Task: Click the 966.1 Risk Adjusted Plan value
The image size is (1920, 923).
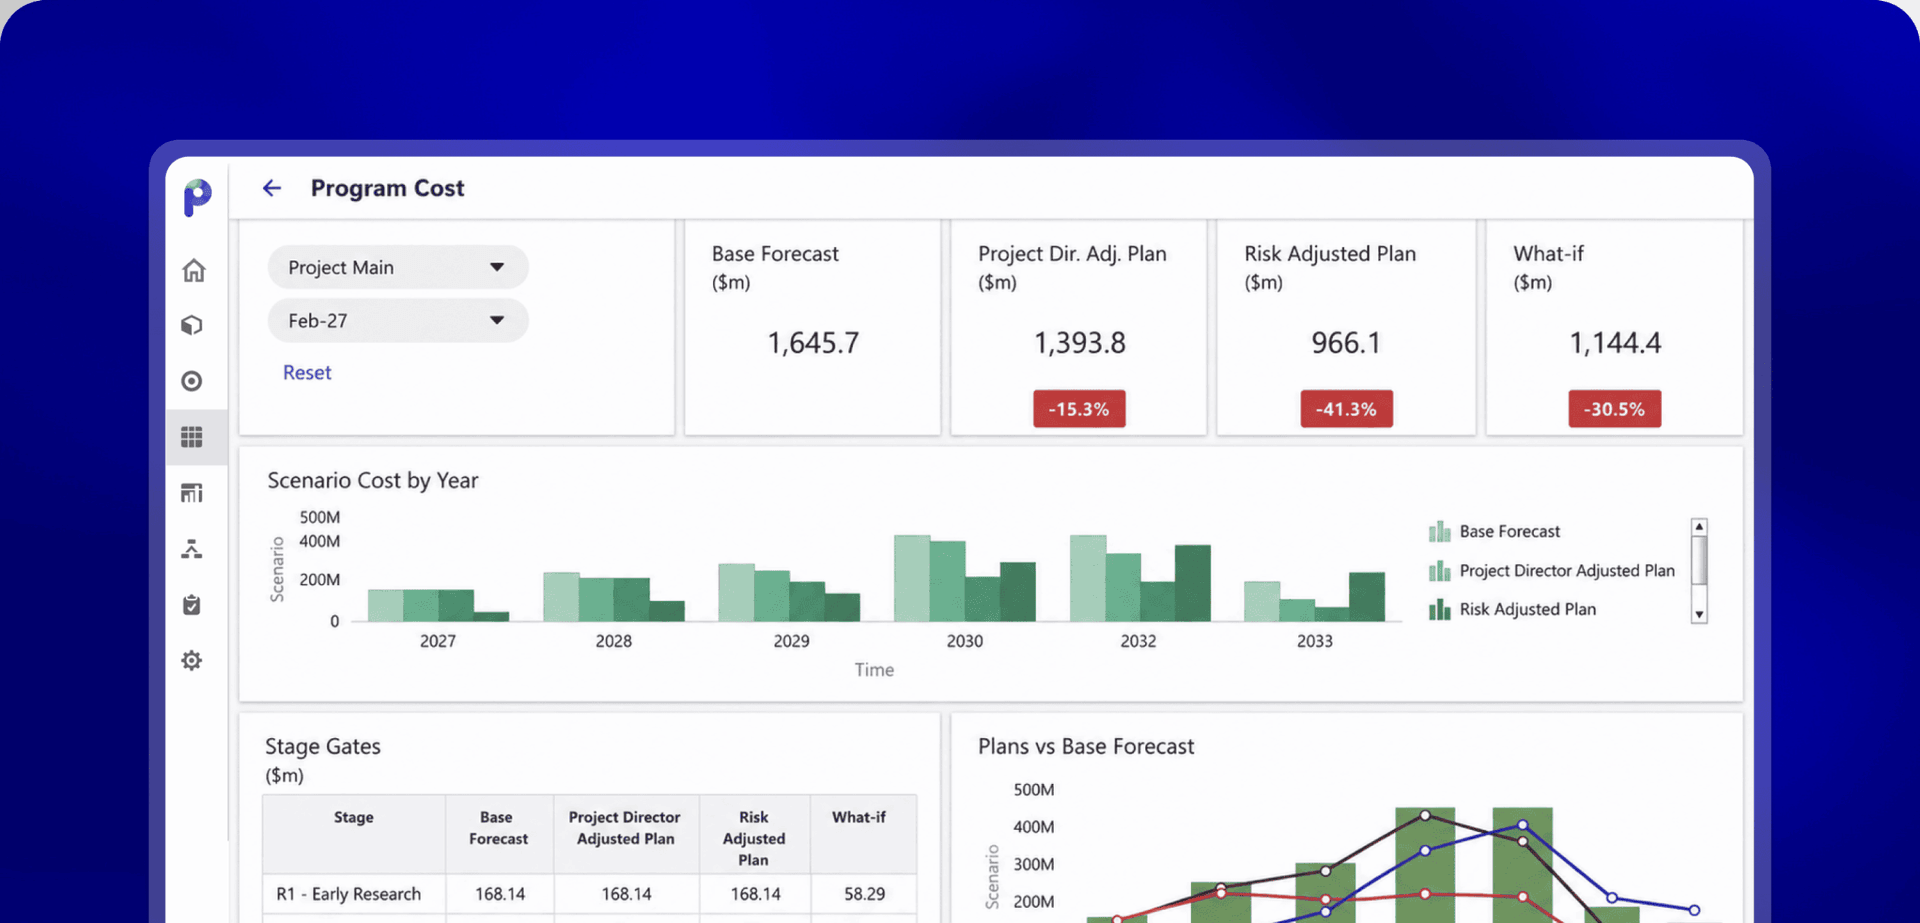Action: [x=1346, y=343]
